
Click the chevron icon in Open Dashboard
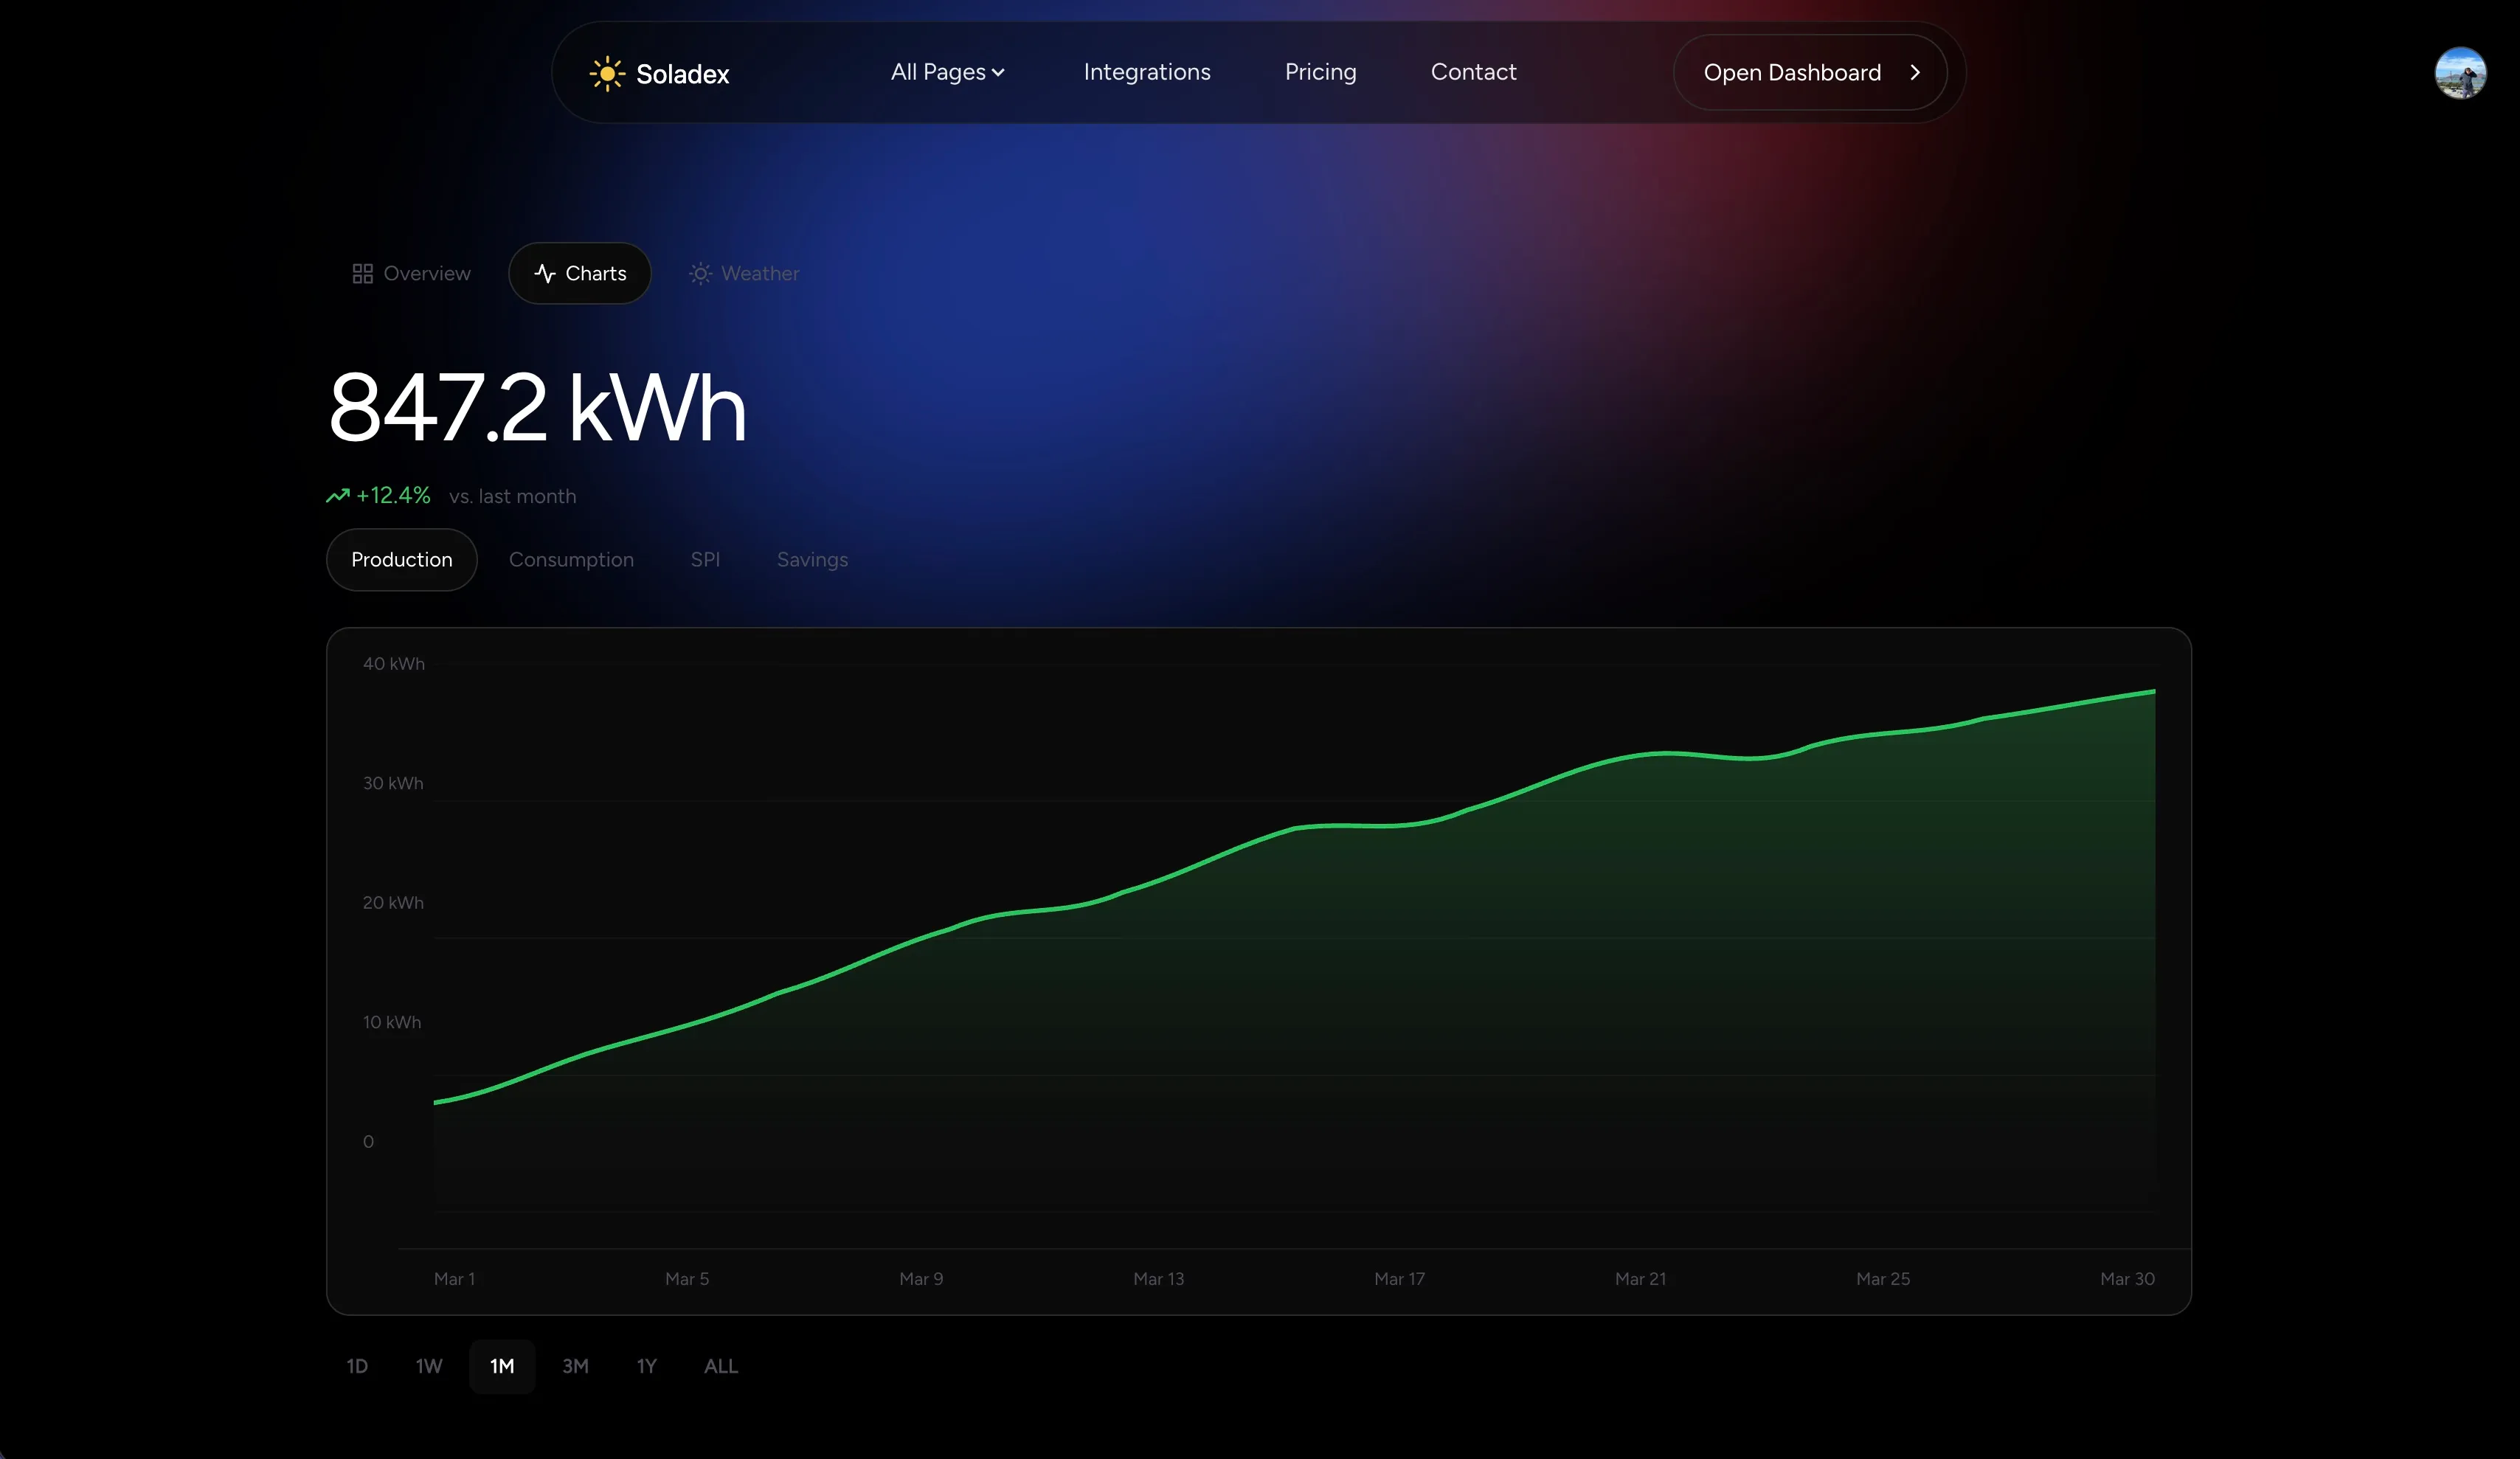tap(1916, 72)
